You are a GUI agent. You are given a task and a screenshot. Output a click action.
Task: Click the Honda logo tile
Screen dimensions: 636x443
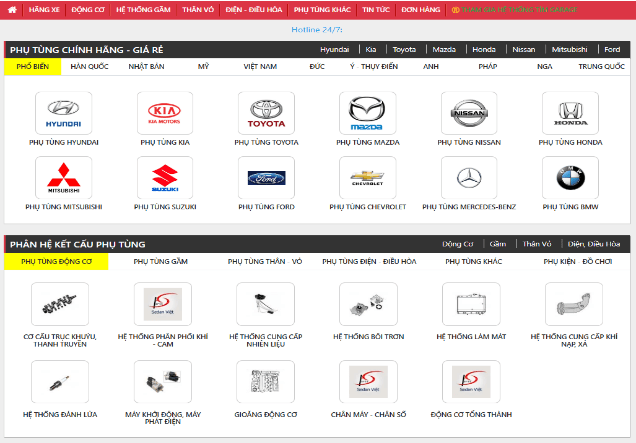click(570, 112)
